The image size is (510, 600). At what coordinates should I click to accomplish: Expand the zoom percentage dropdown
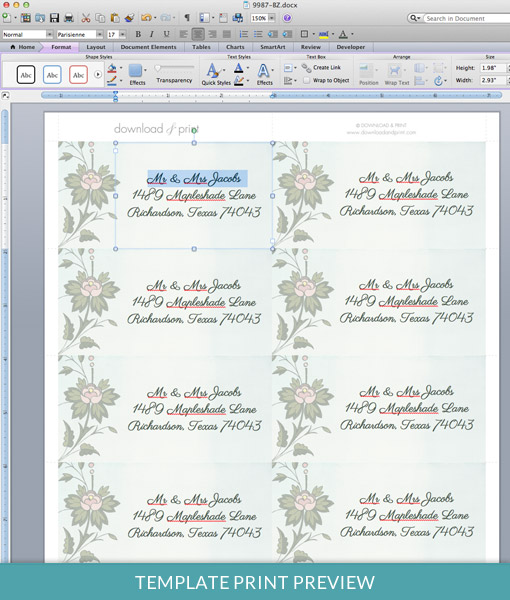(272, 18)
